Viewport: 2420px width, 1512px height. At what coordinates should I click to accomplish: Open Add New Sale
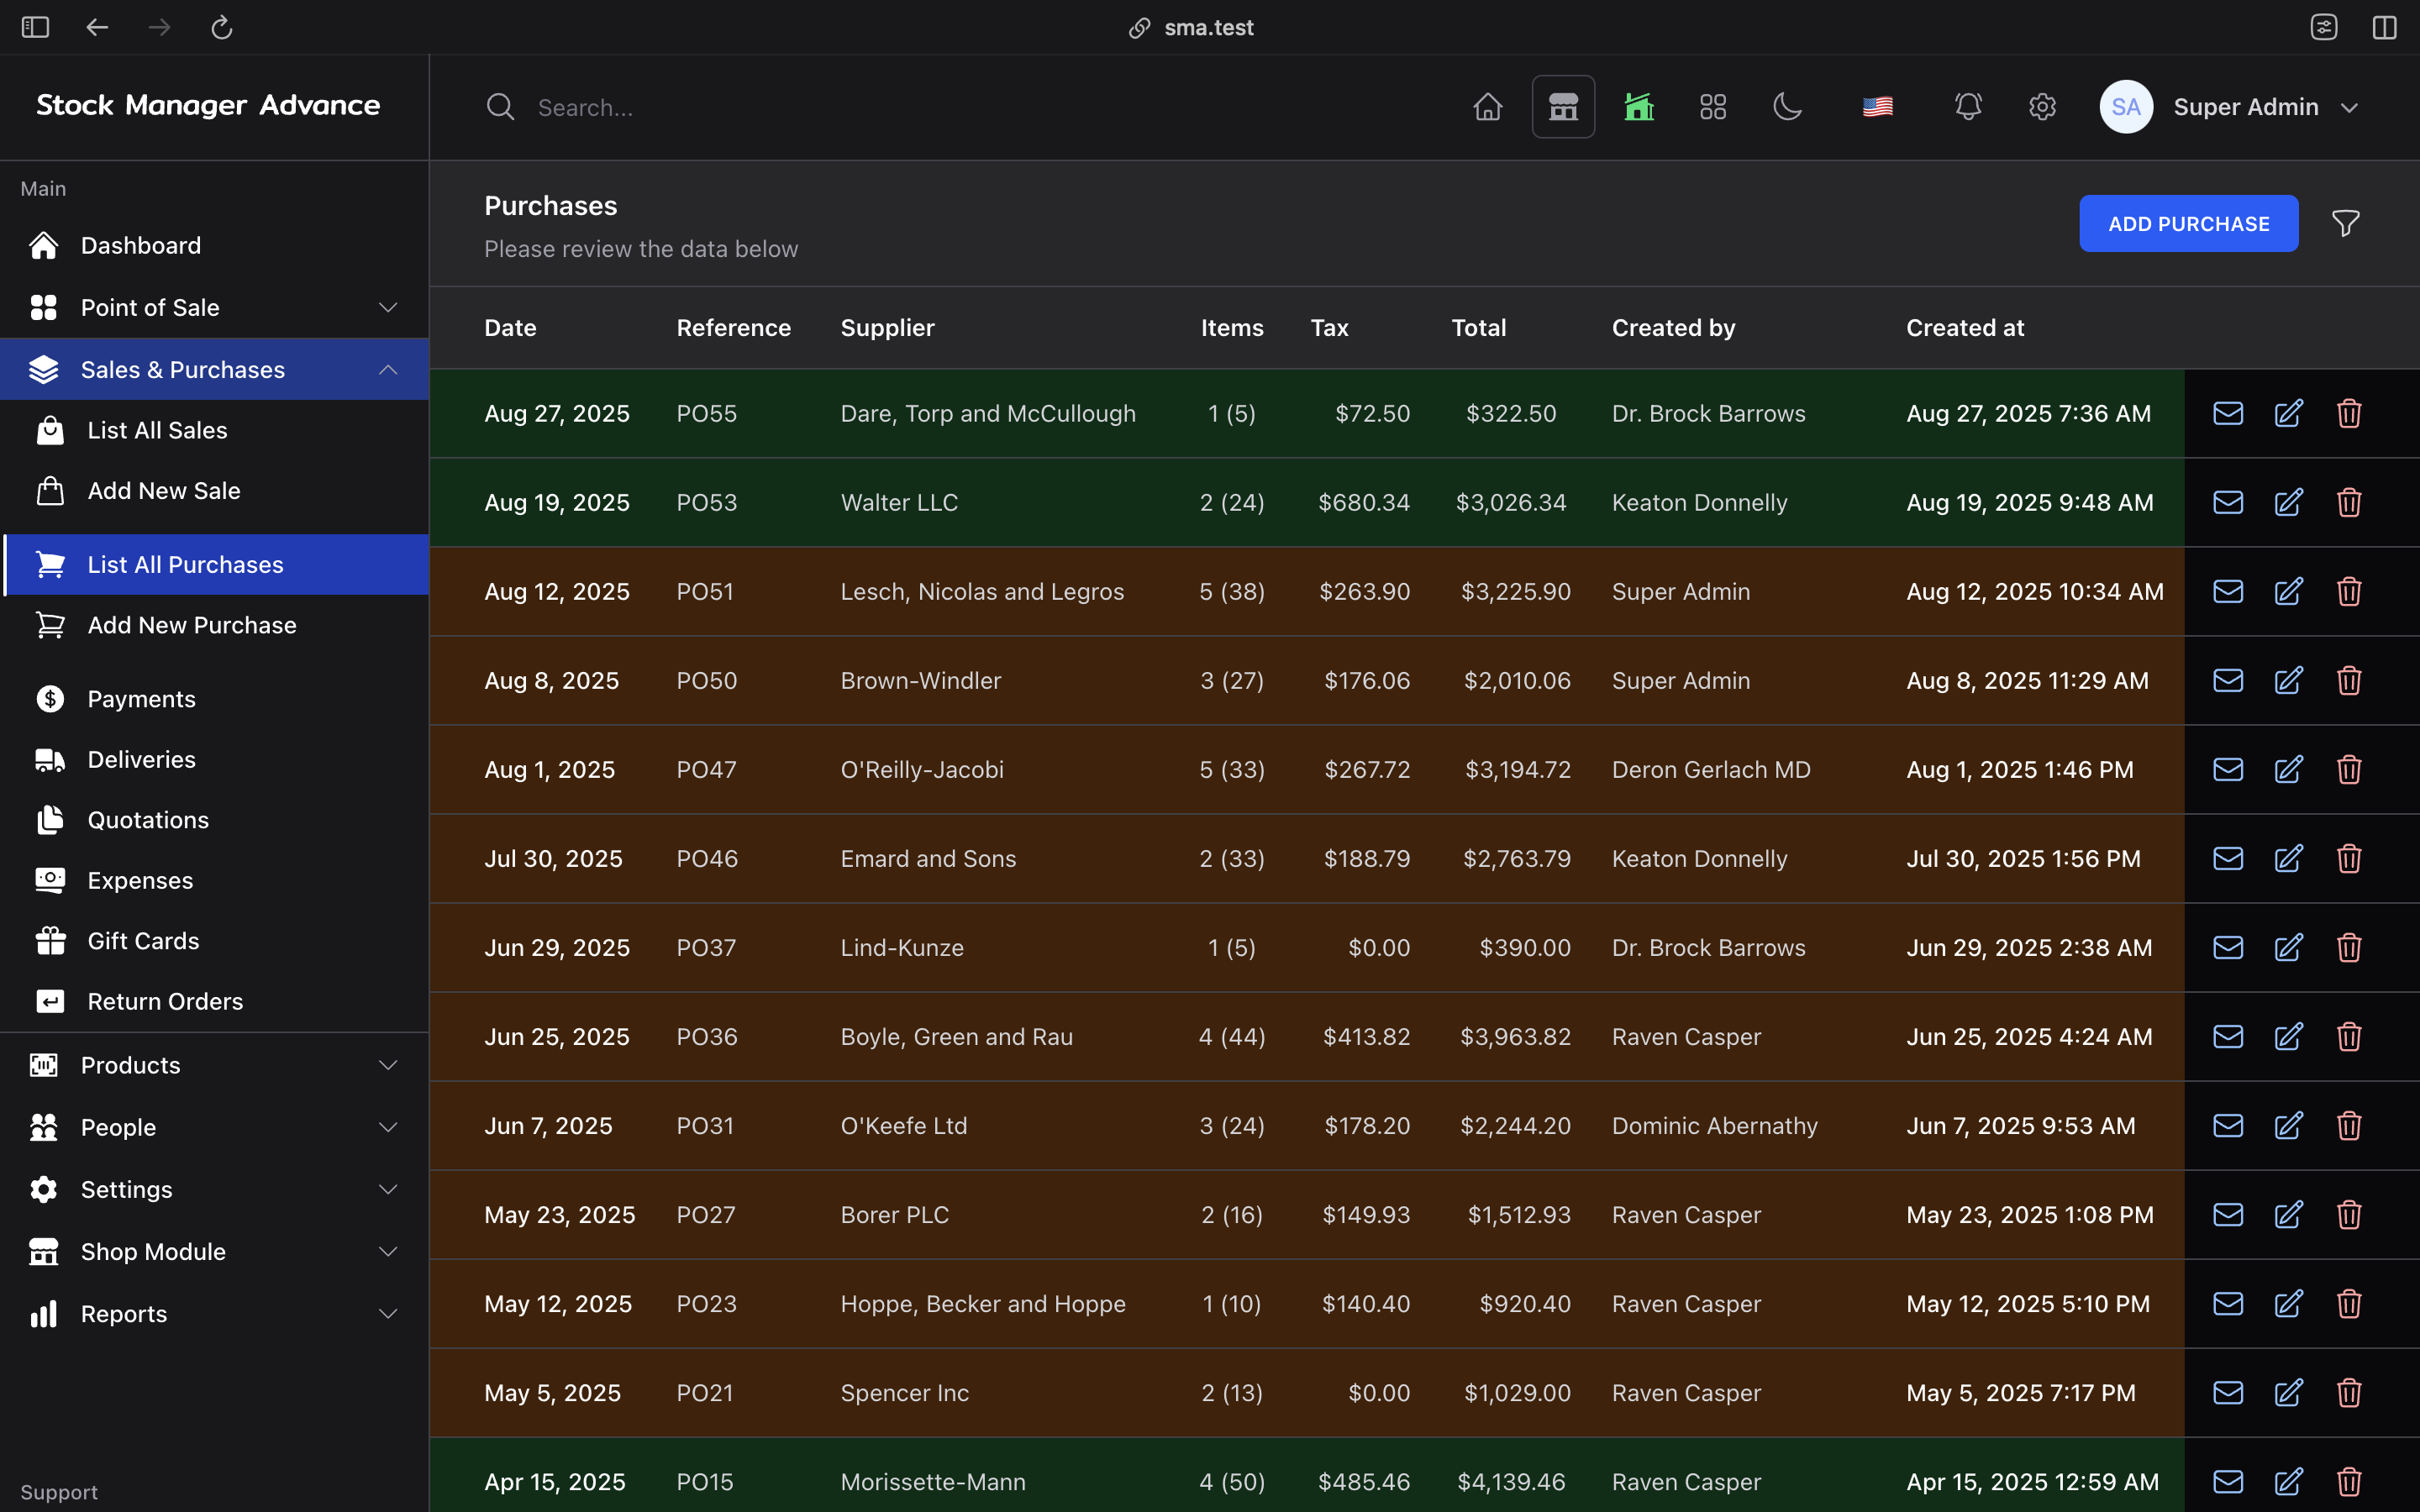pyautogui.click(x=214, y=491)
